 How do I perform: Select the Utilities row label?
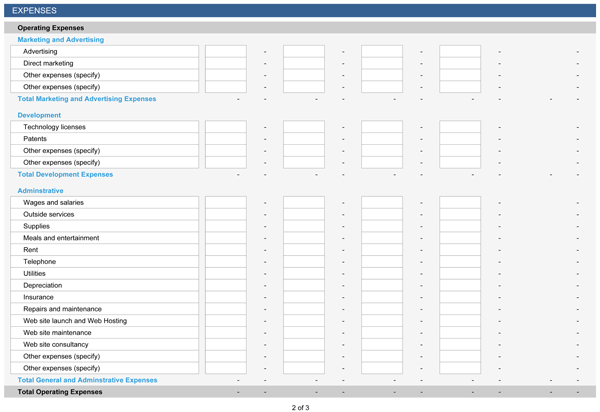[x=34, y=274]
